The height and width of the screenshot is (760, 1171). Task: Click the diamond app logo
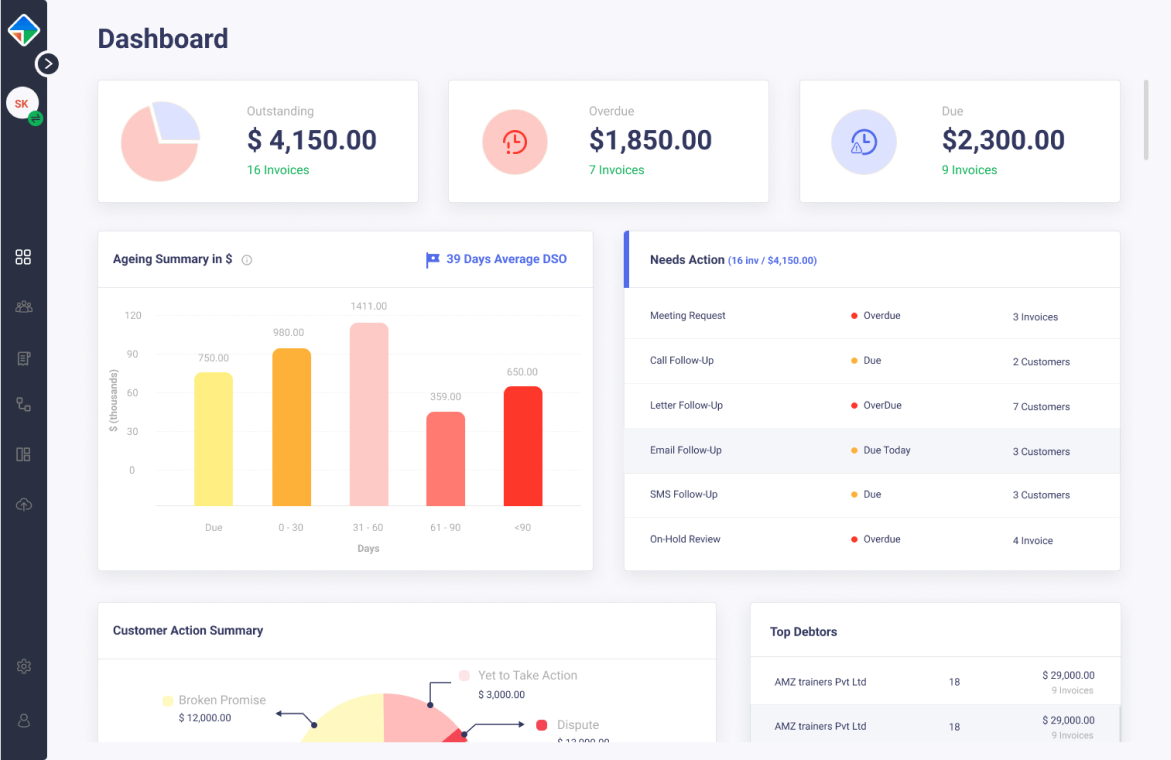[x=23, y=29]
